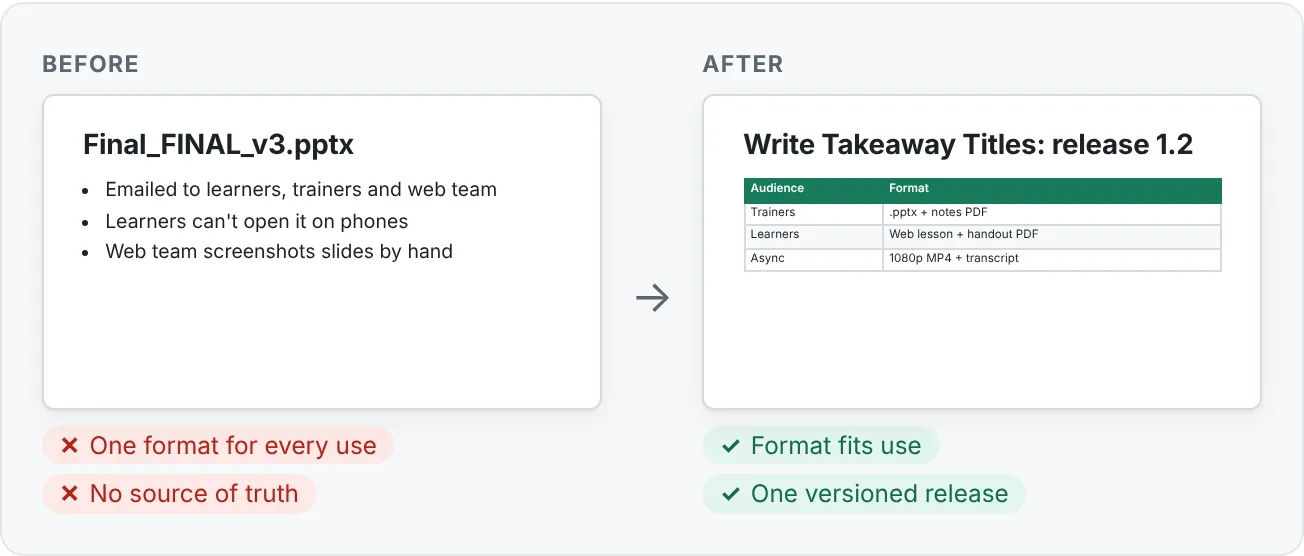Select title 'Write Takeaway Titles: release 1.2'
This screenshot has height=556, width=1304.
coord(969,145)
